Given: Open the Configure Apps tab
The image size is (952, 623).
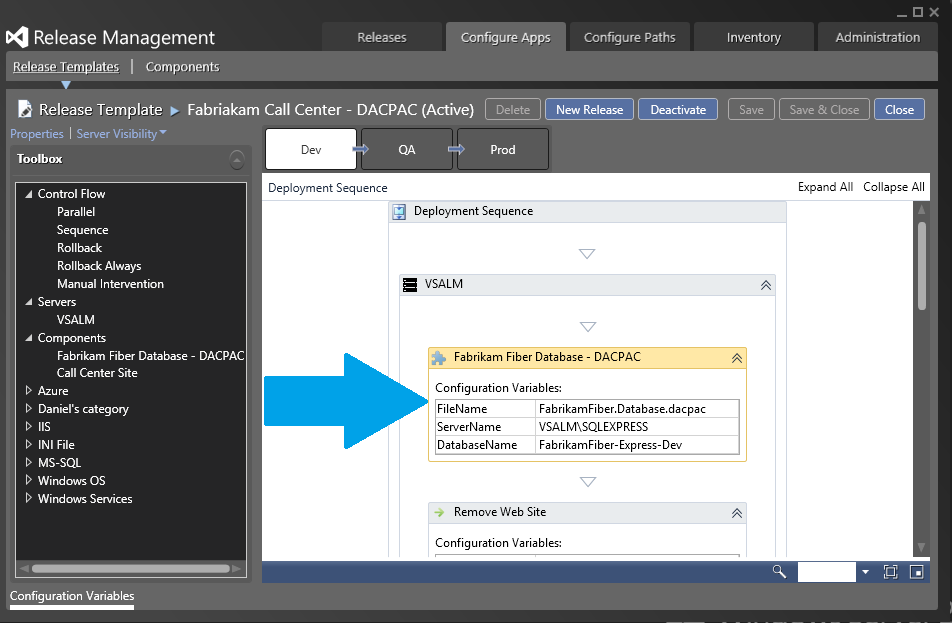Looking at the screenshot, I should coord(506,37).
